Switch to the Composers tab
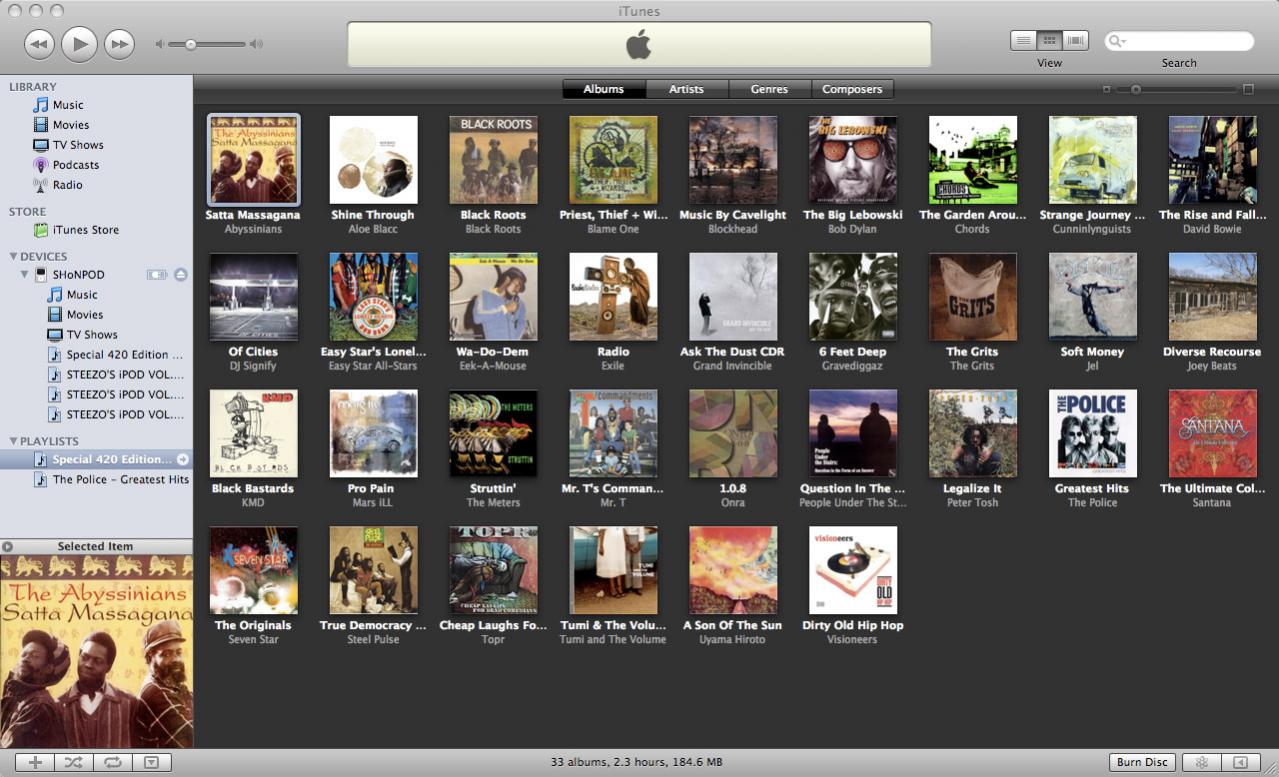Viewport: 1279px width, 777px height. (x=852, y=89)
